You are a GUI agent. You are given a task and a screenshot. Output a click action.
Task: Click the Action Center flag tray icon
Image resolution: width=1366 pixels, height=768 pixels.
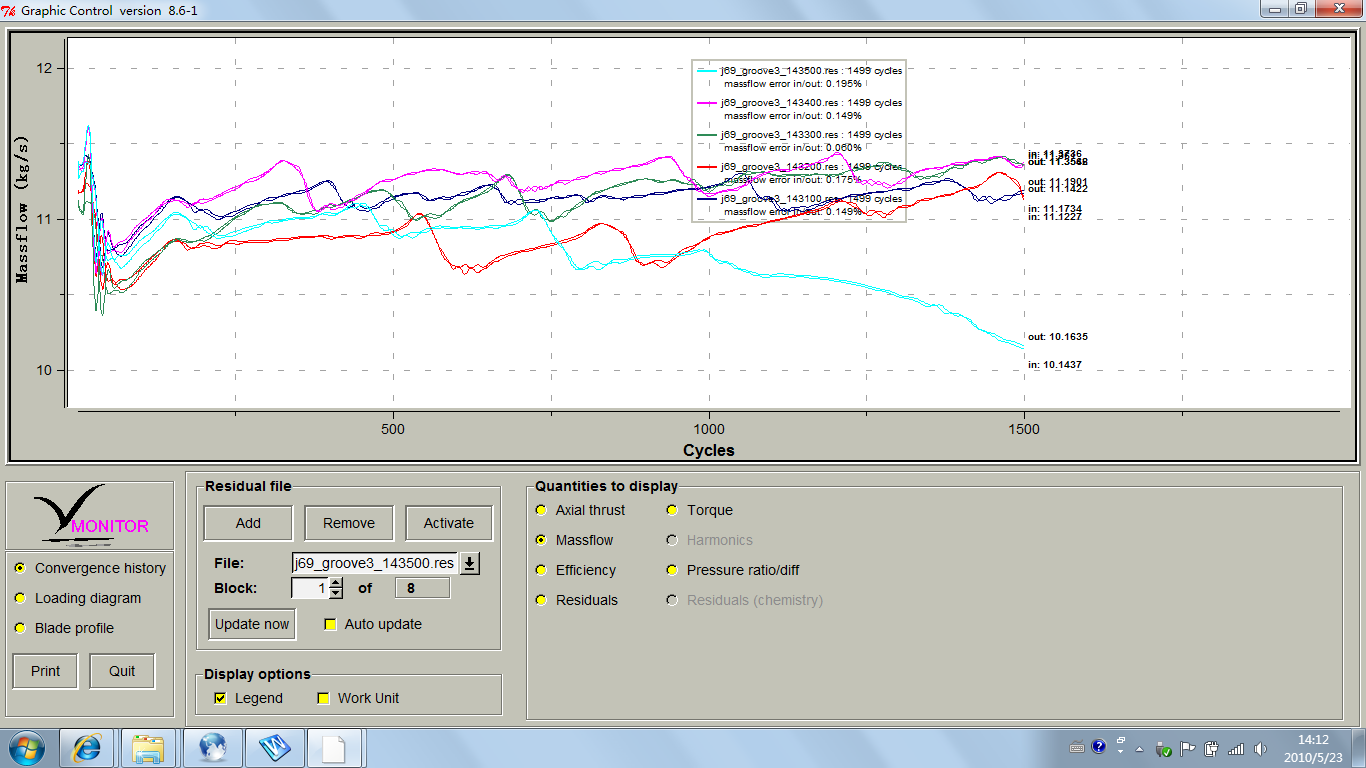pyautogui.click(x=1188, y=748)
